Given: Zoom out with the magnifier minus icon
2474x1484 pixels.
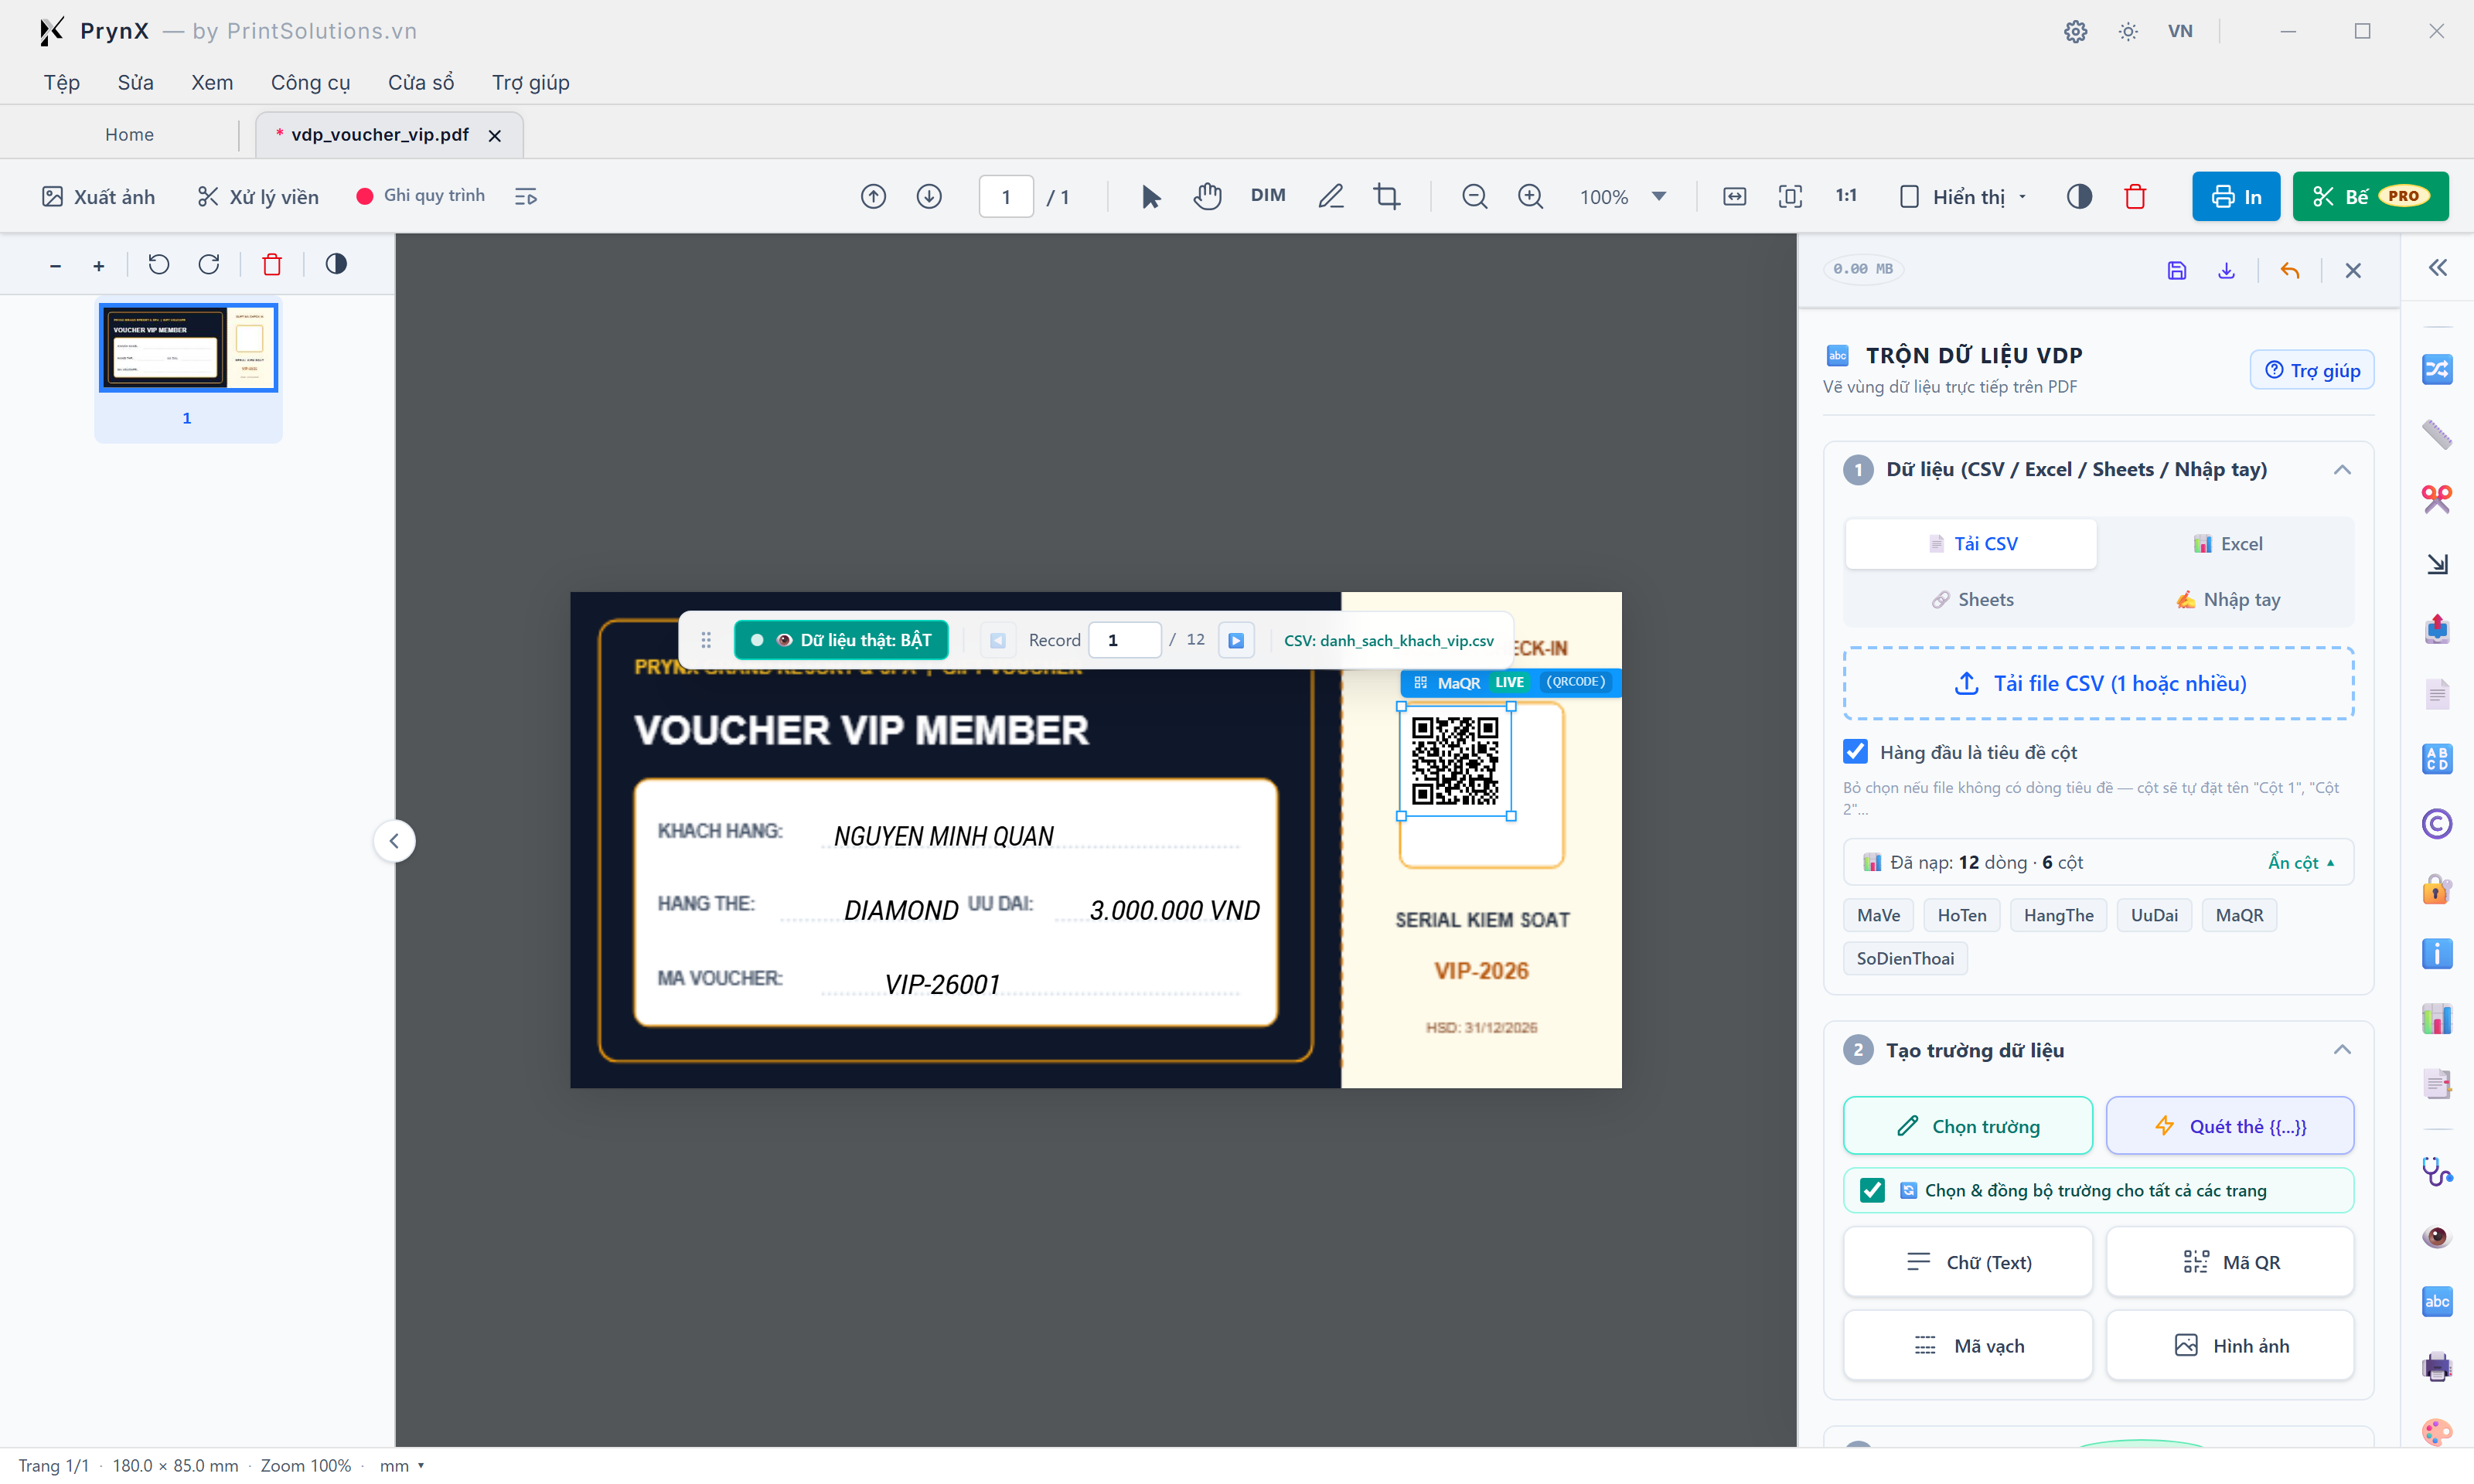Looking at the screenshot, I should click(1474, 196).
